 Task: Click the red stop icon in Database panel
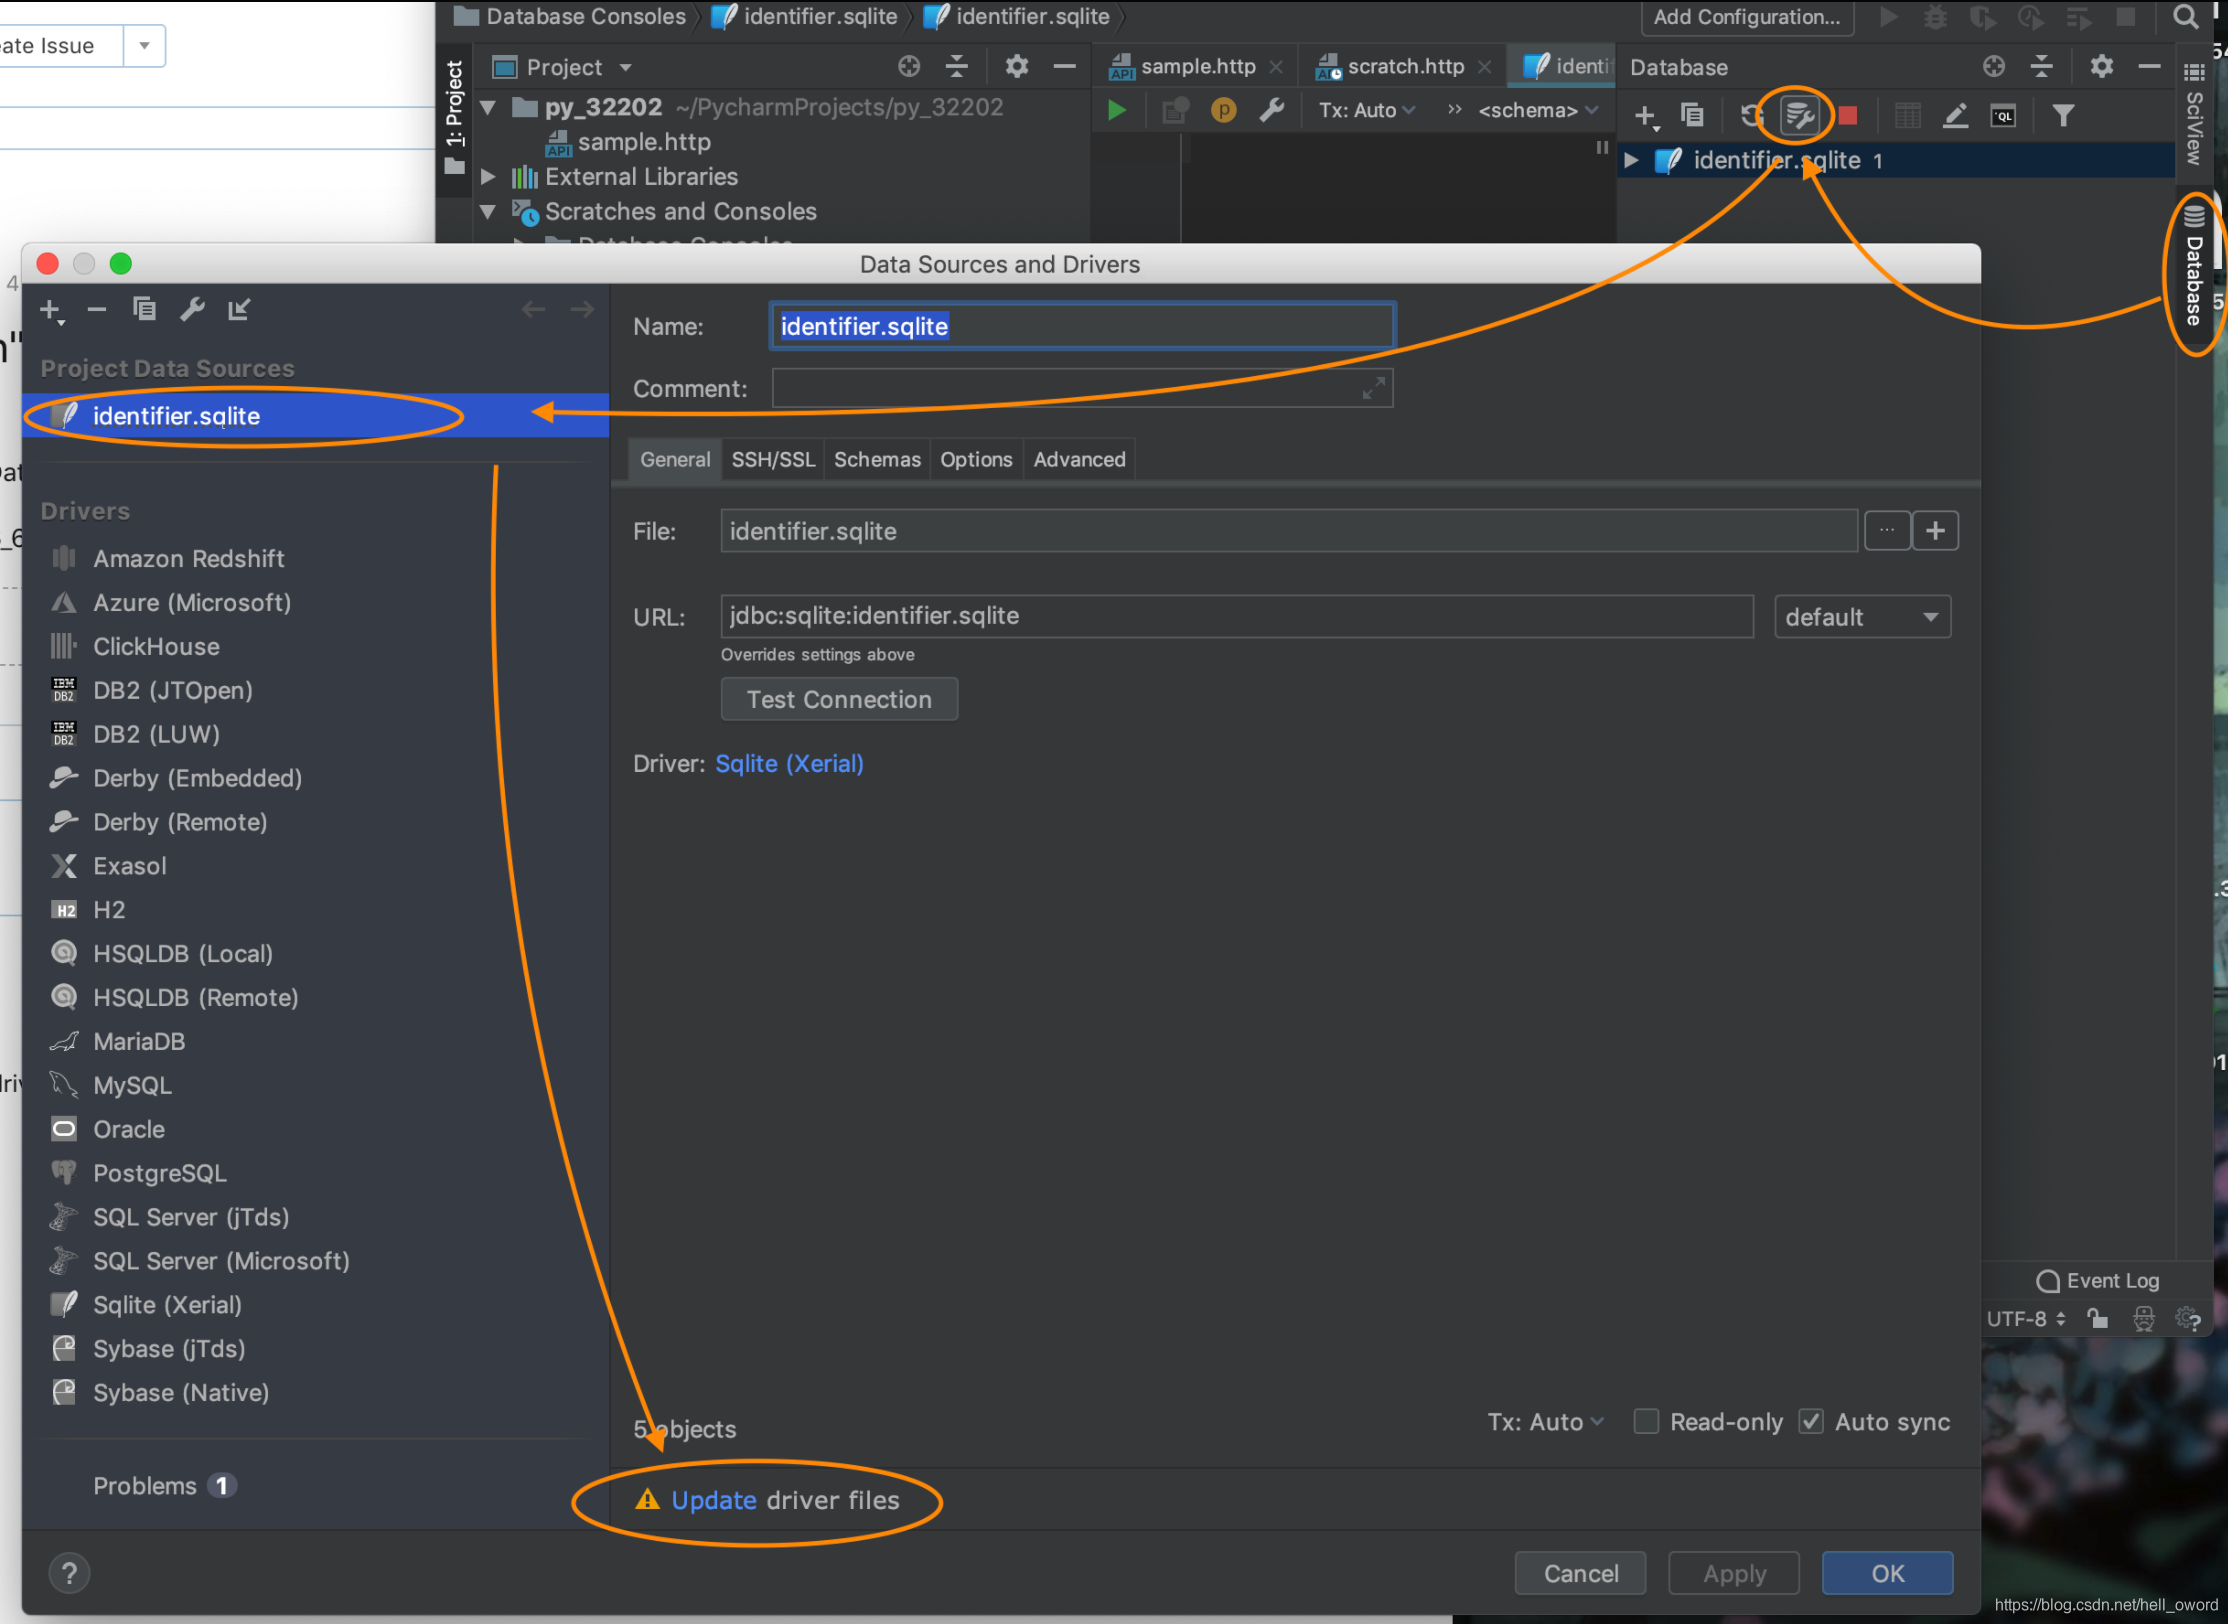pos(1848,116)
